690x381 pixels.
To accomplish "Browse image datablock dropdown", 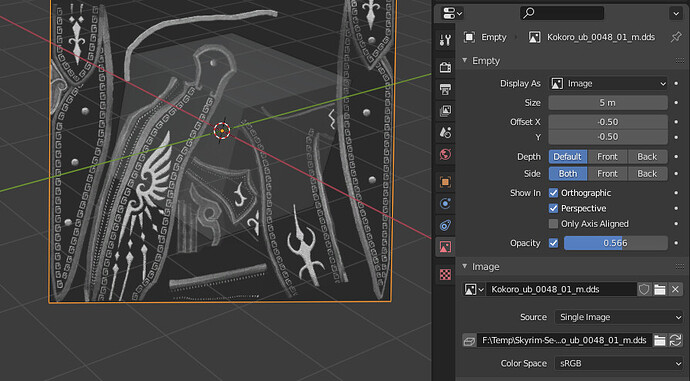I will pyautogui.click(x=474, y=289).
